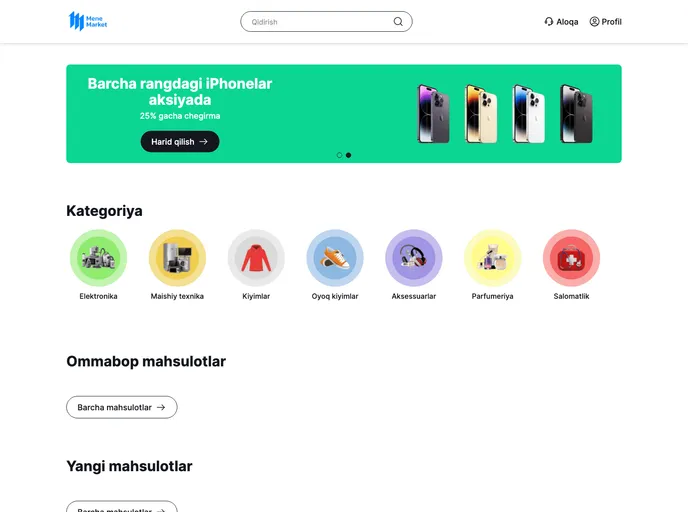Open the Aloqa contact link
This screenshot has width=688, height=512.
[561, 21]
